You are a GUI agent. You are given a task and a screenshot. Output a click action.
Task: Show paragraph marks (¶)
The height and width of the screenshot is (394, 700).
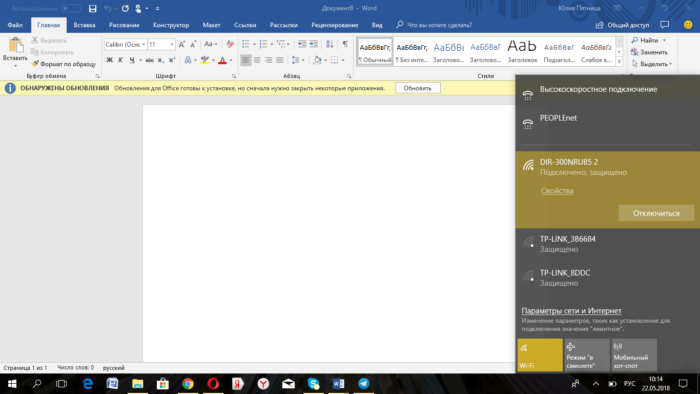click(345, 44)
